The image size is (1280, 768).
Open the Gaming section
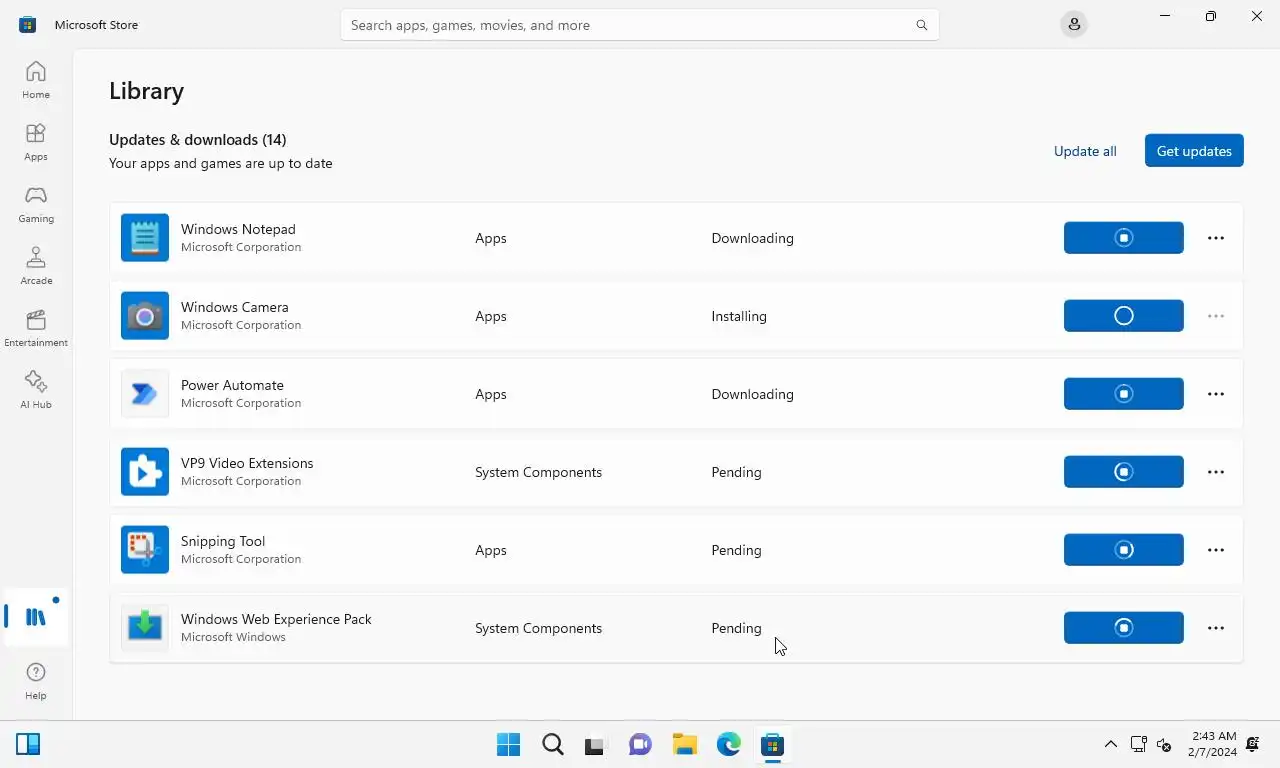click(36, 204)
